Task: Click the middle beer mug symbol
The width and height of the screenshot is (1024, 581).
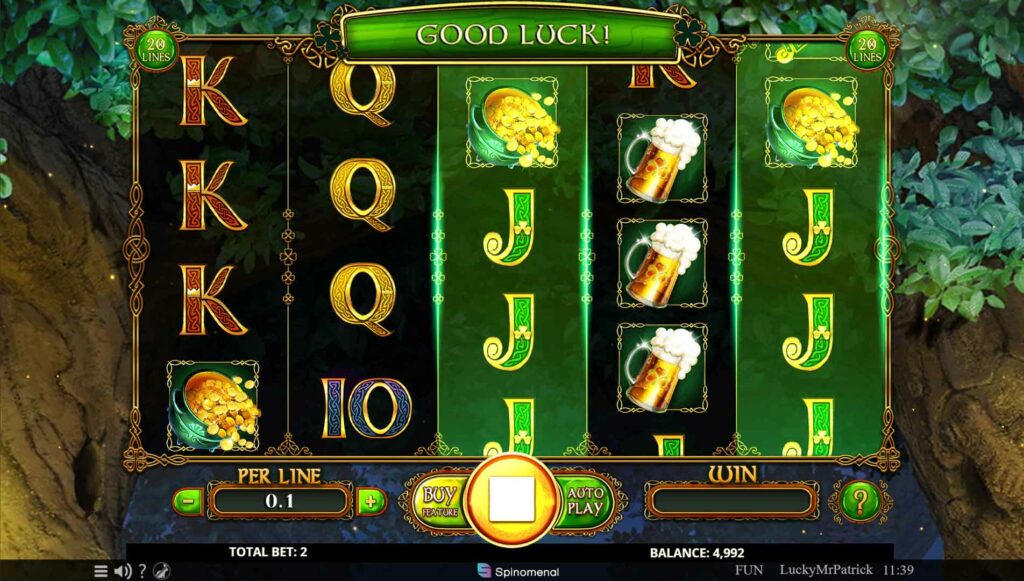Action: pos(662,262)
